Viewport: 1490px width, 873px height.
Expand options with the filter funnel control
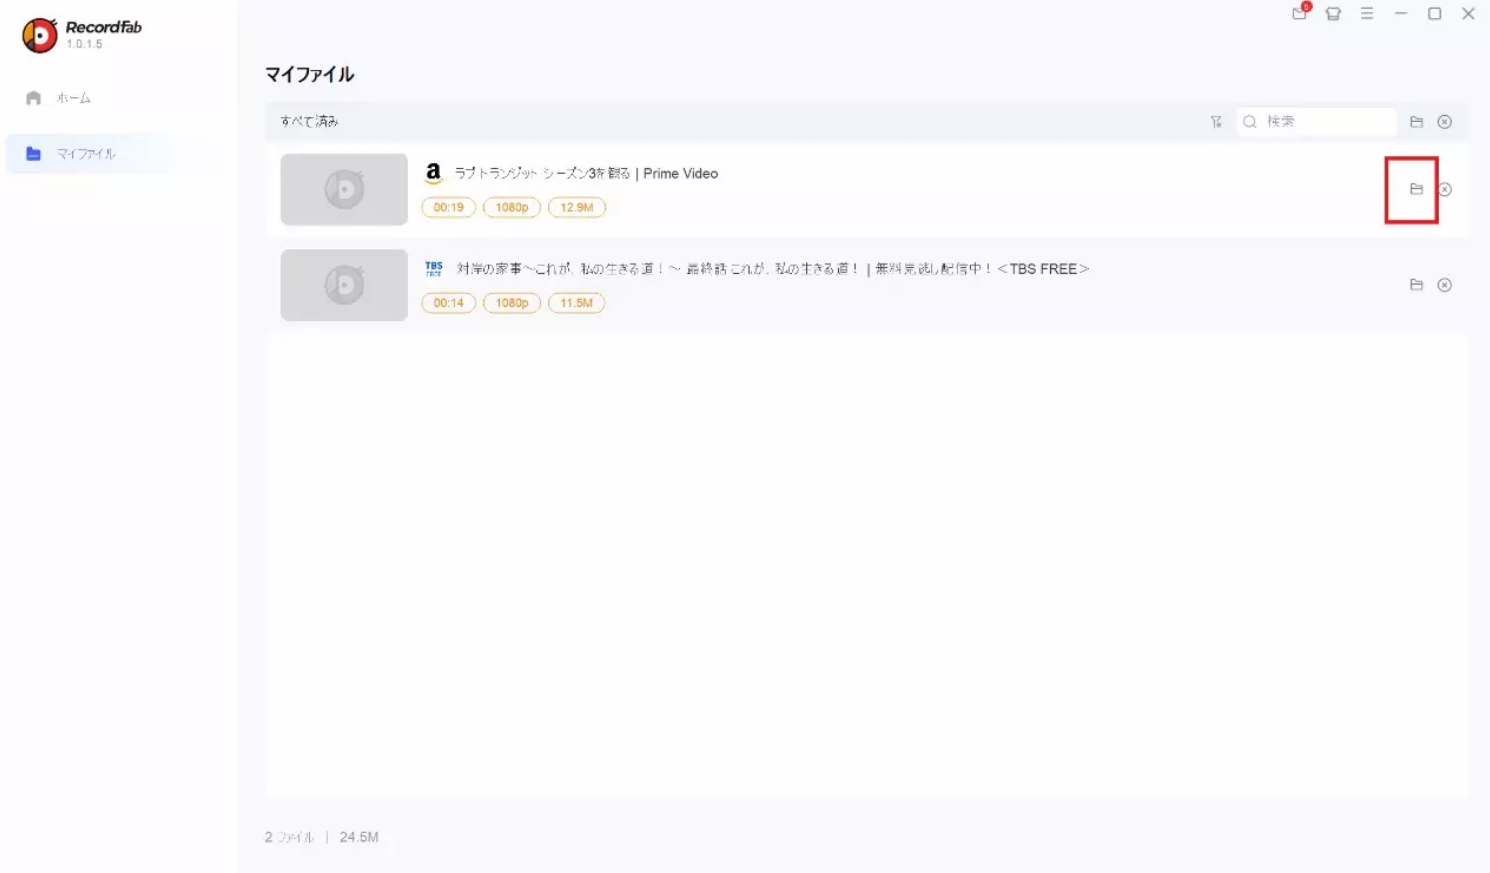[x=1216, y=121]
